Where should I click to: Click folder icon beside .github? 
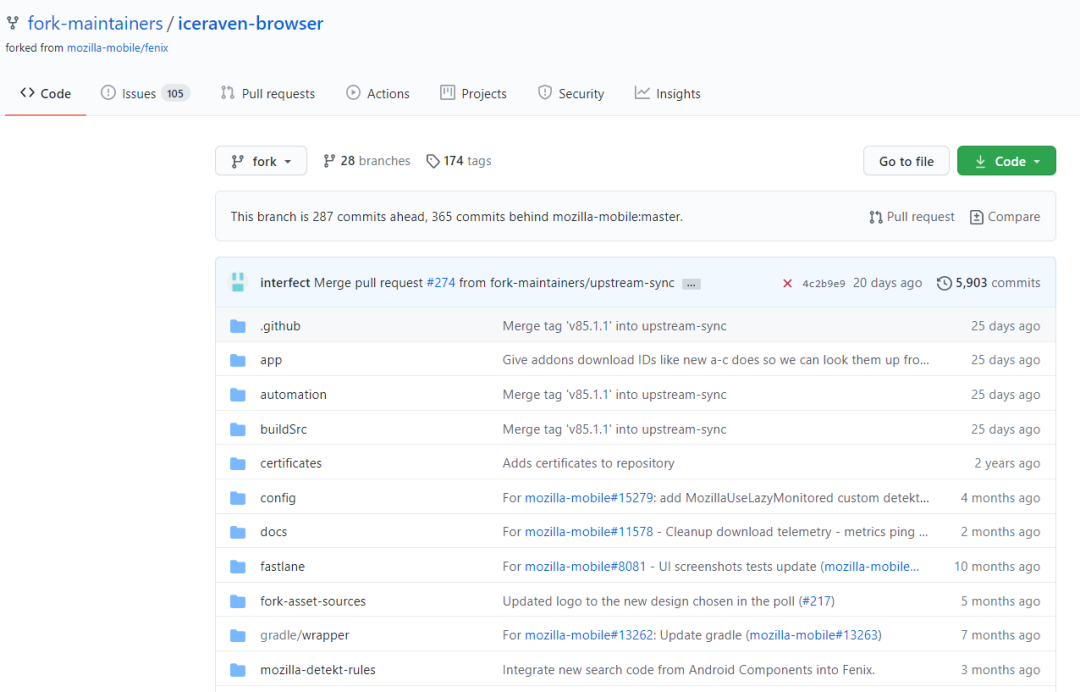point(238,326)
